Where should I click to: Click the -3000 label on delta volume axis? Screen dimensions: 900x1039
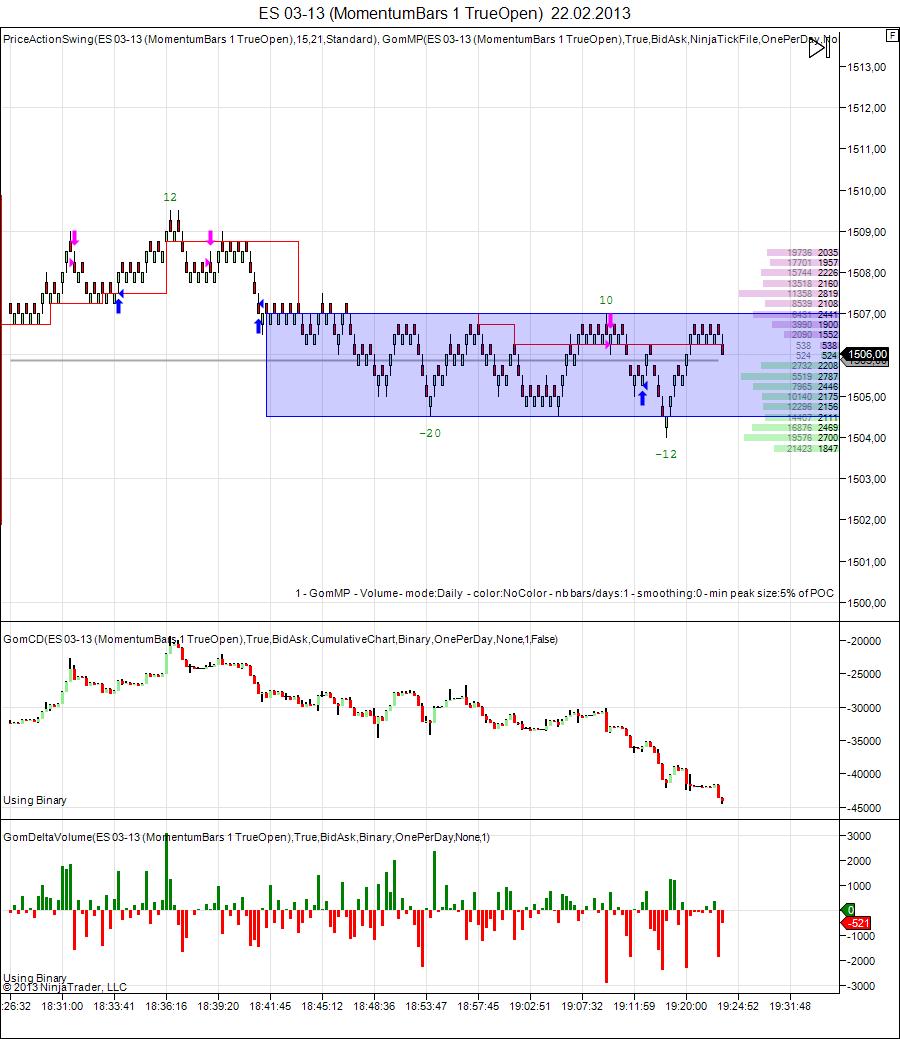pyautogui.click(x=861, y=987)
